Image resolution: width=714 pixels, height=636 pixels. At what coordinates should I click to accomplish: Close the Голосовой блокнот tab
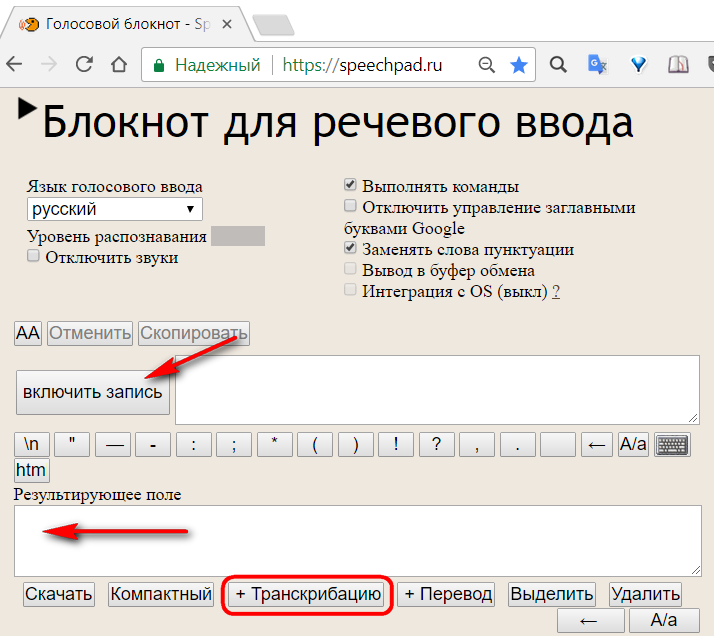227,24
